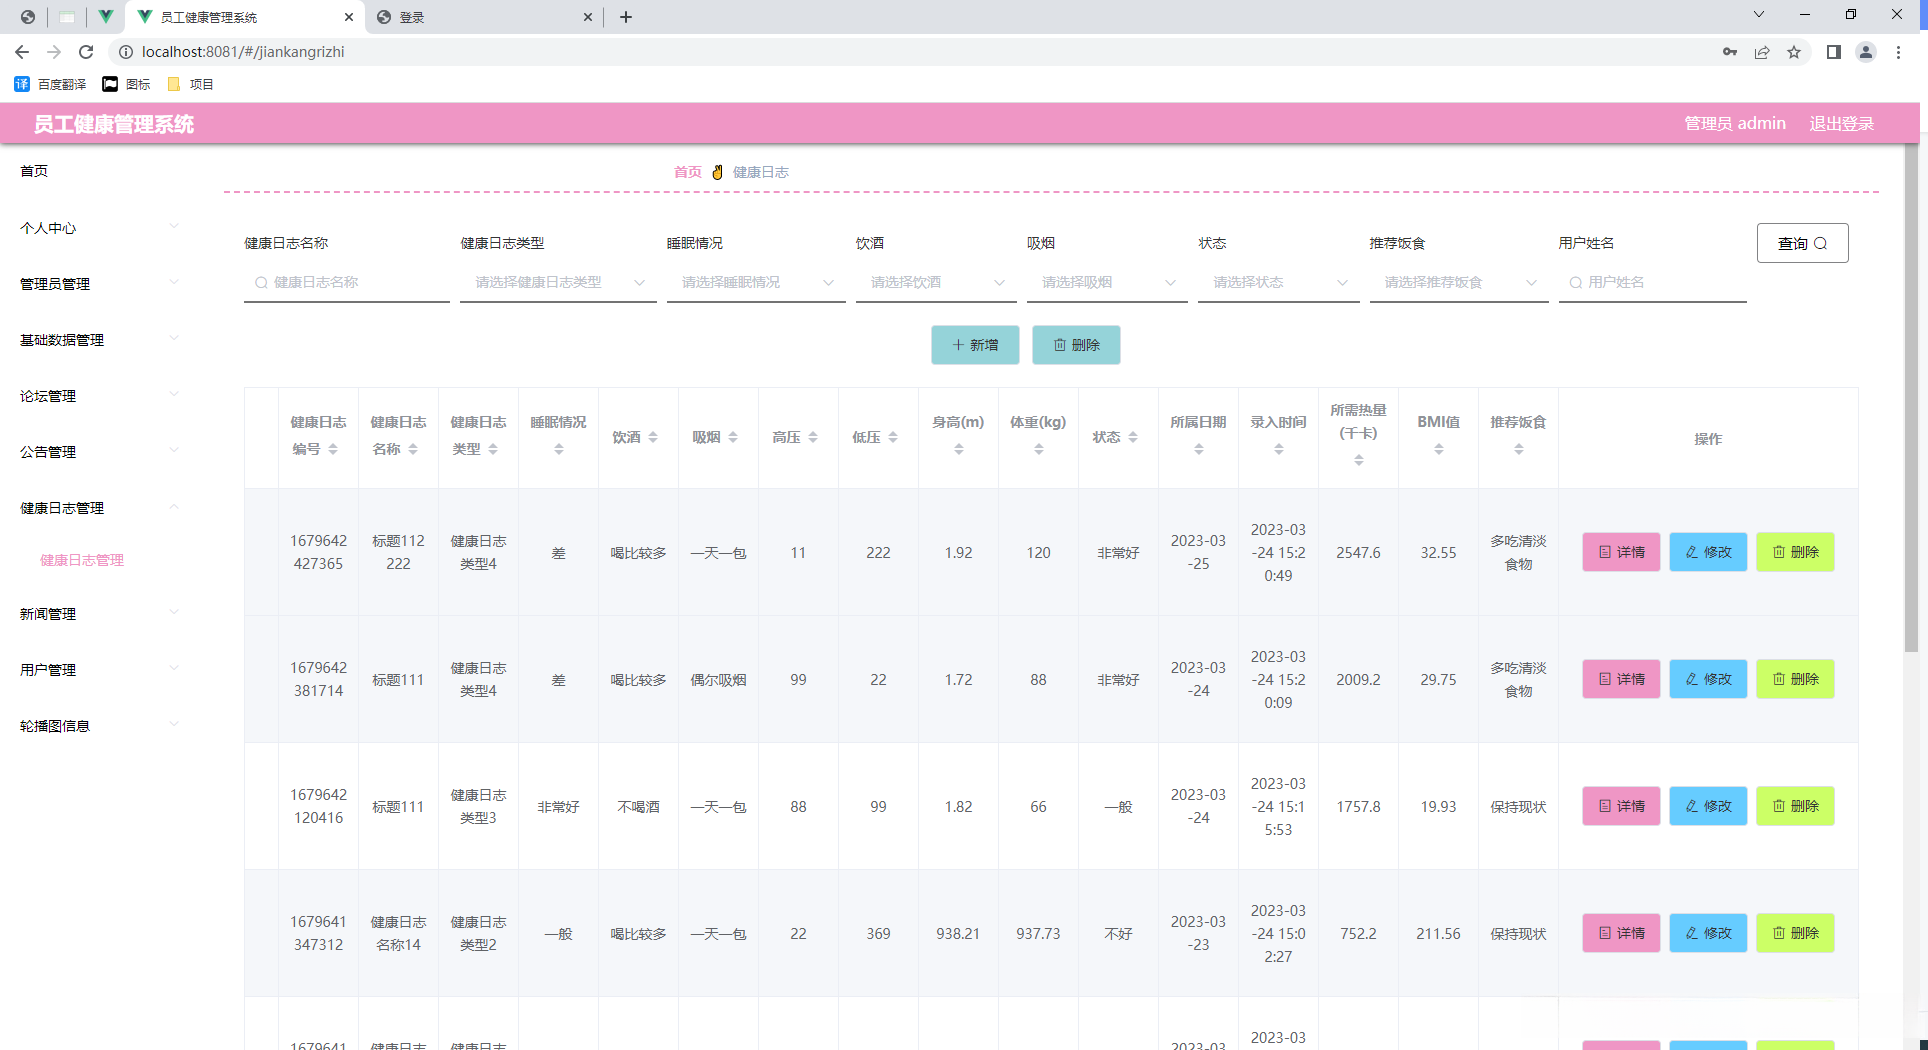Bookmark this page with the star
The image size is (1928, 1050).
click(x=1794, y=52)
